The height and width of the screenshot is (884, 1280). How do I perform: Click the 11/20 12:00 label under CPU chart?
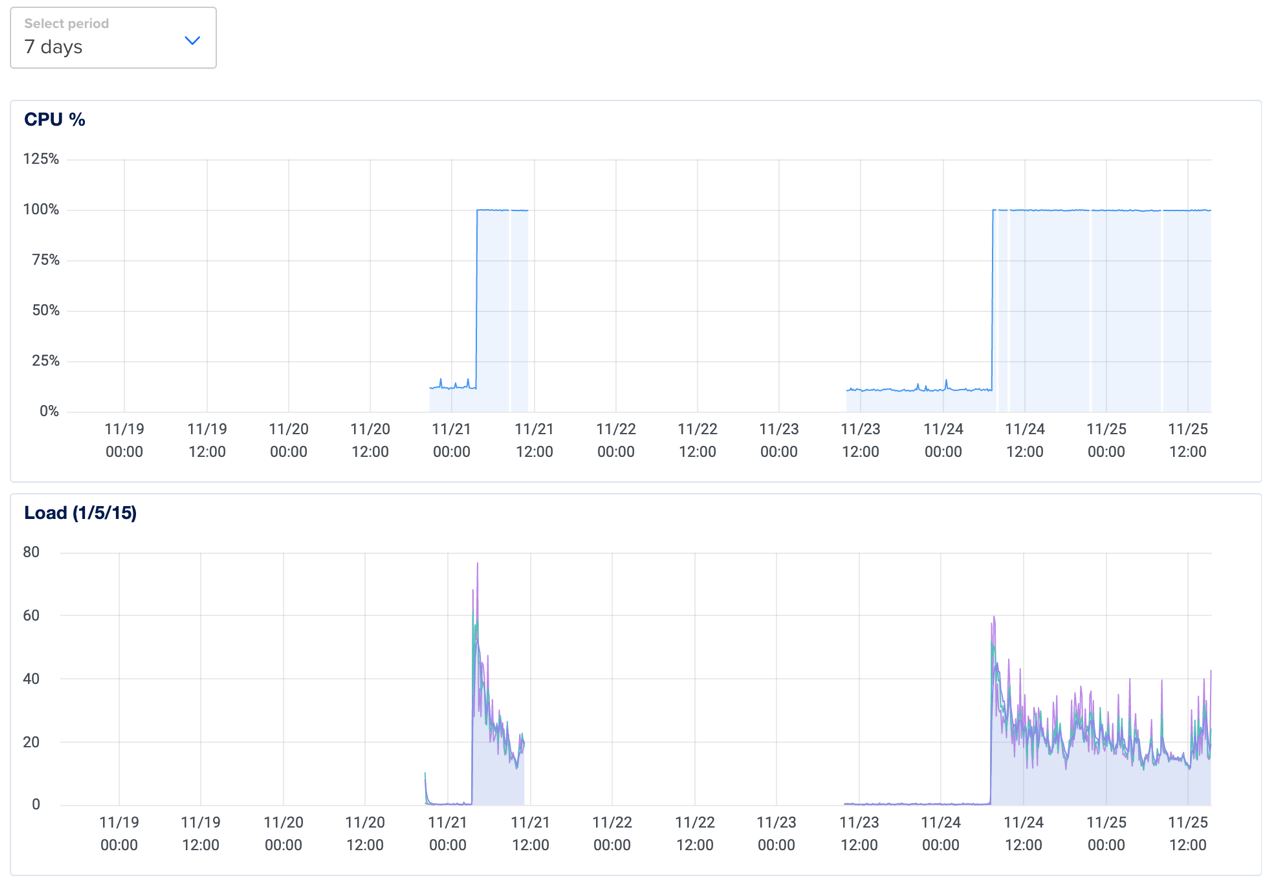[370, 440]
